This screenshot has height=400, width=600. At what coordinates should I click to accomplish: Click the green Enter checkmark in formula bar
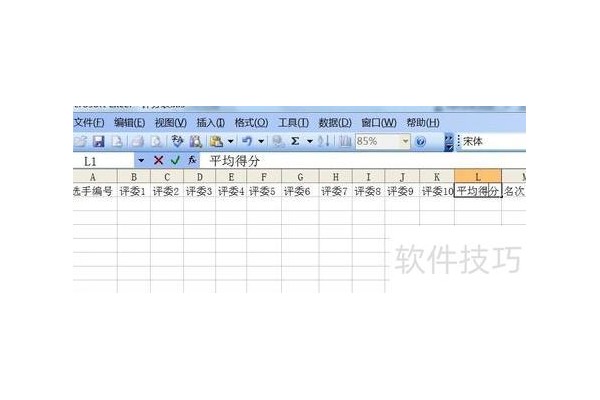point(175,160)
